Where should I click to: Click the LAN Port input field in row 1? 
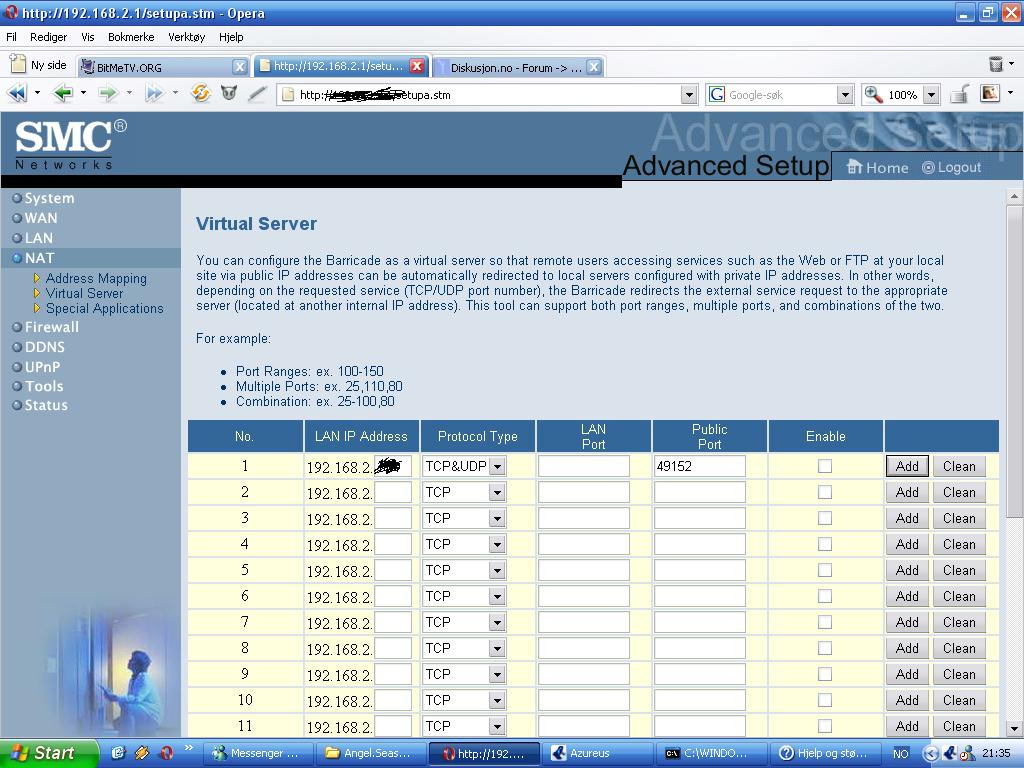(583, 466)
